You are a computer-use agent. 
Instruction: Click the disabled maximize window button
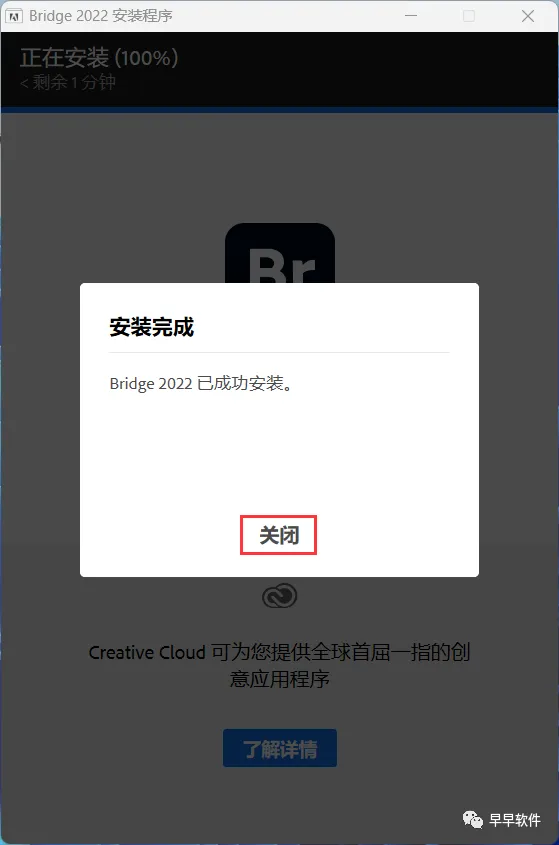point(469,16)
